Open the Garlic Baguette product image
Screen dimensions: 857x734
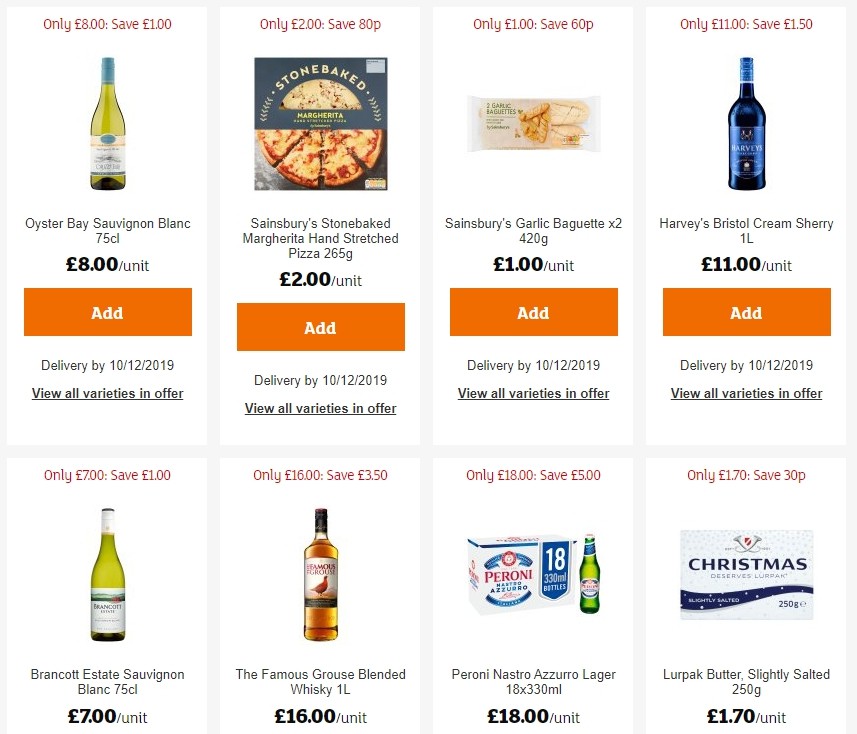click(x=533, y=124)
